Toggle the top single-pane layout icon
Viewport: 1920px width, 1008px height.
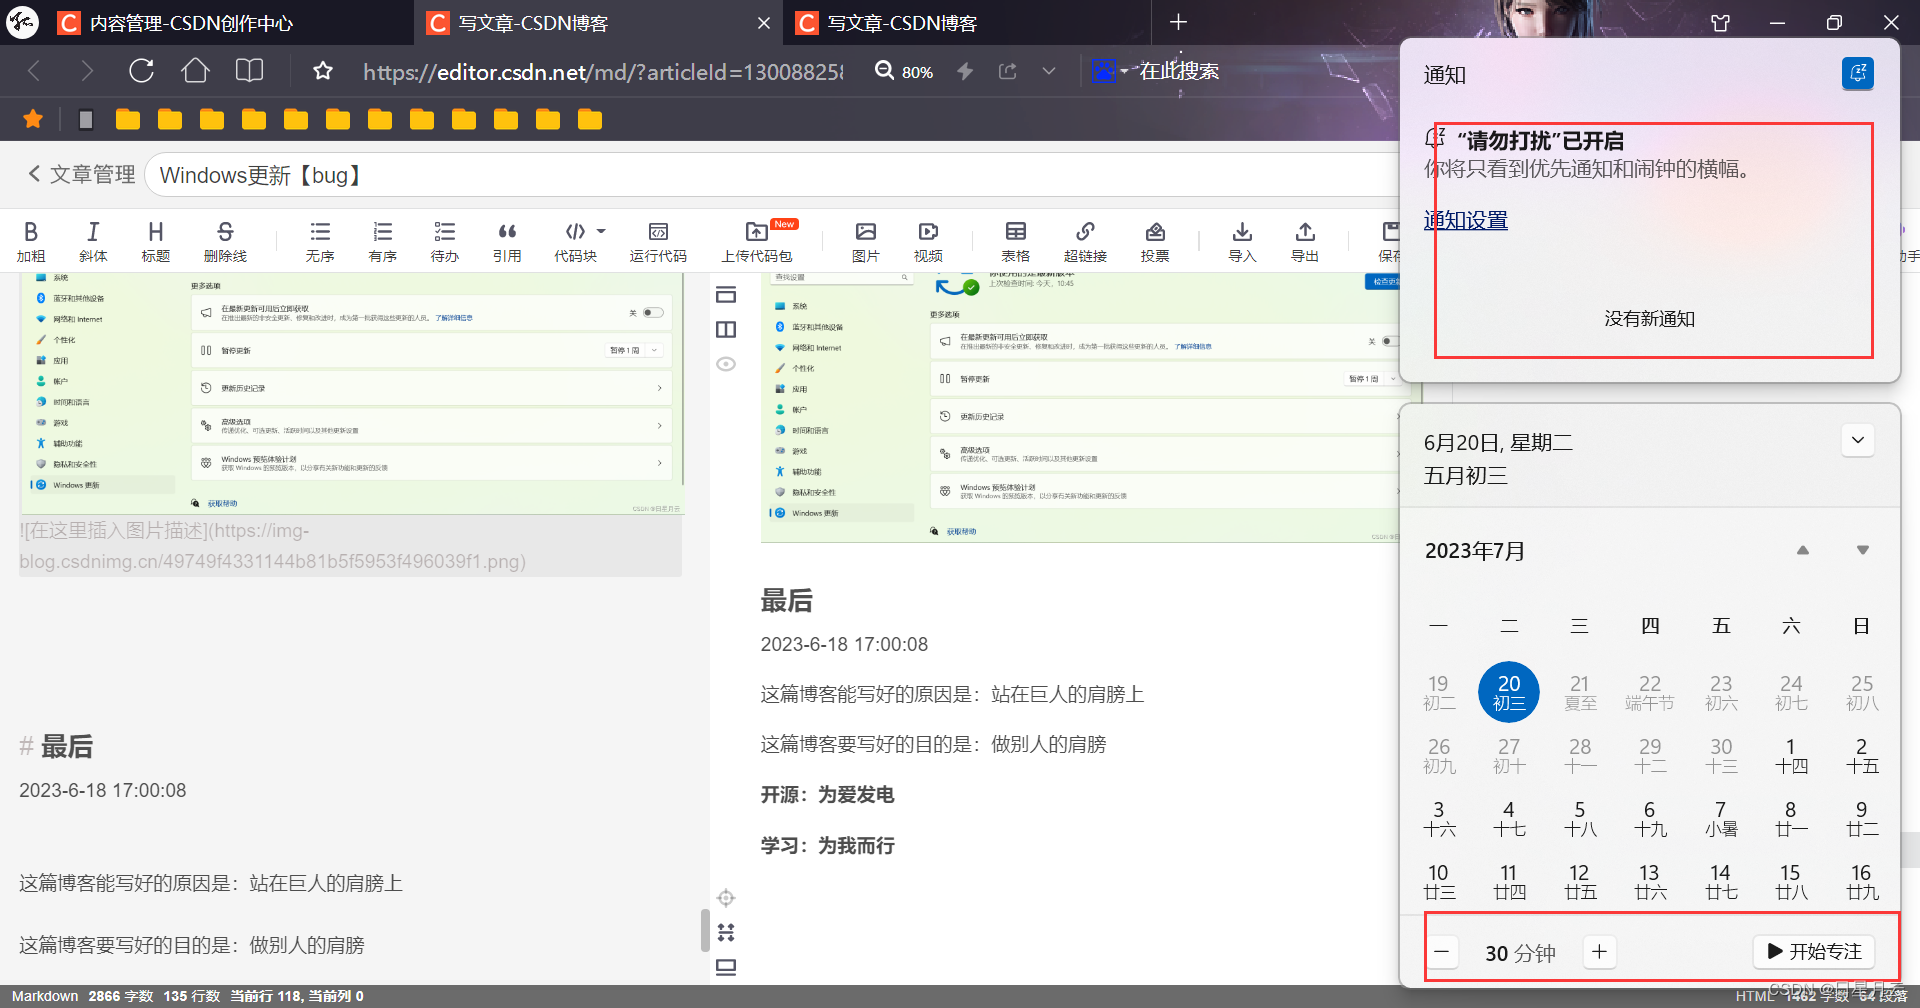pos(726,295)
